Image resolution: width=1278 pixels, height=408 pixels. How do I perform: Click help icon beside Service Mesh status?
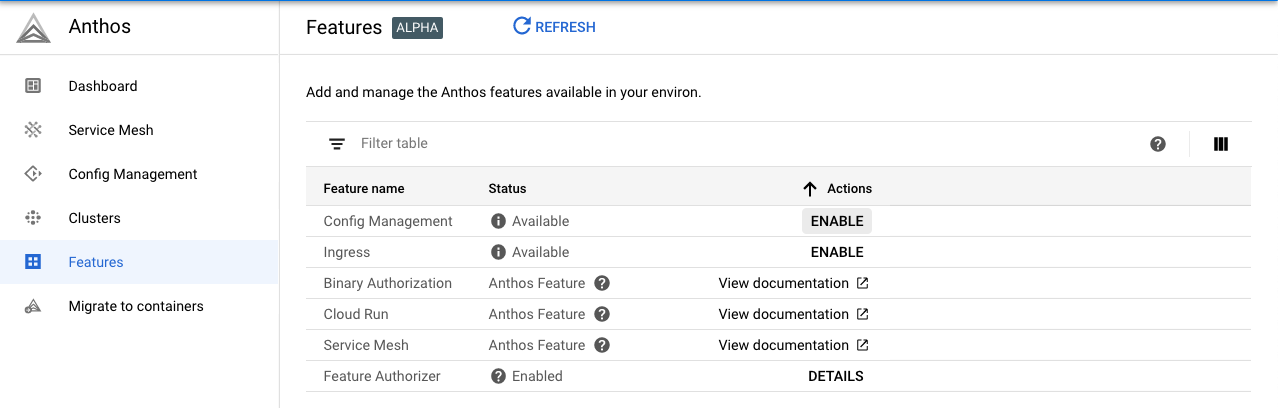pos(602,345)
